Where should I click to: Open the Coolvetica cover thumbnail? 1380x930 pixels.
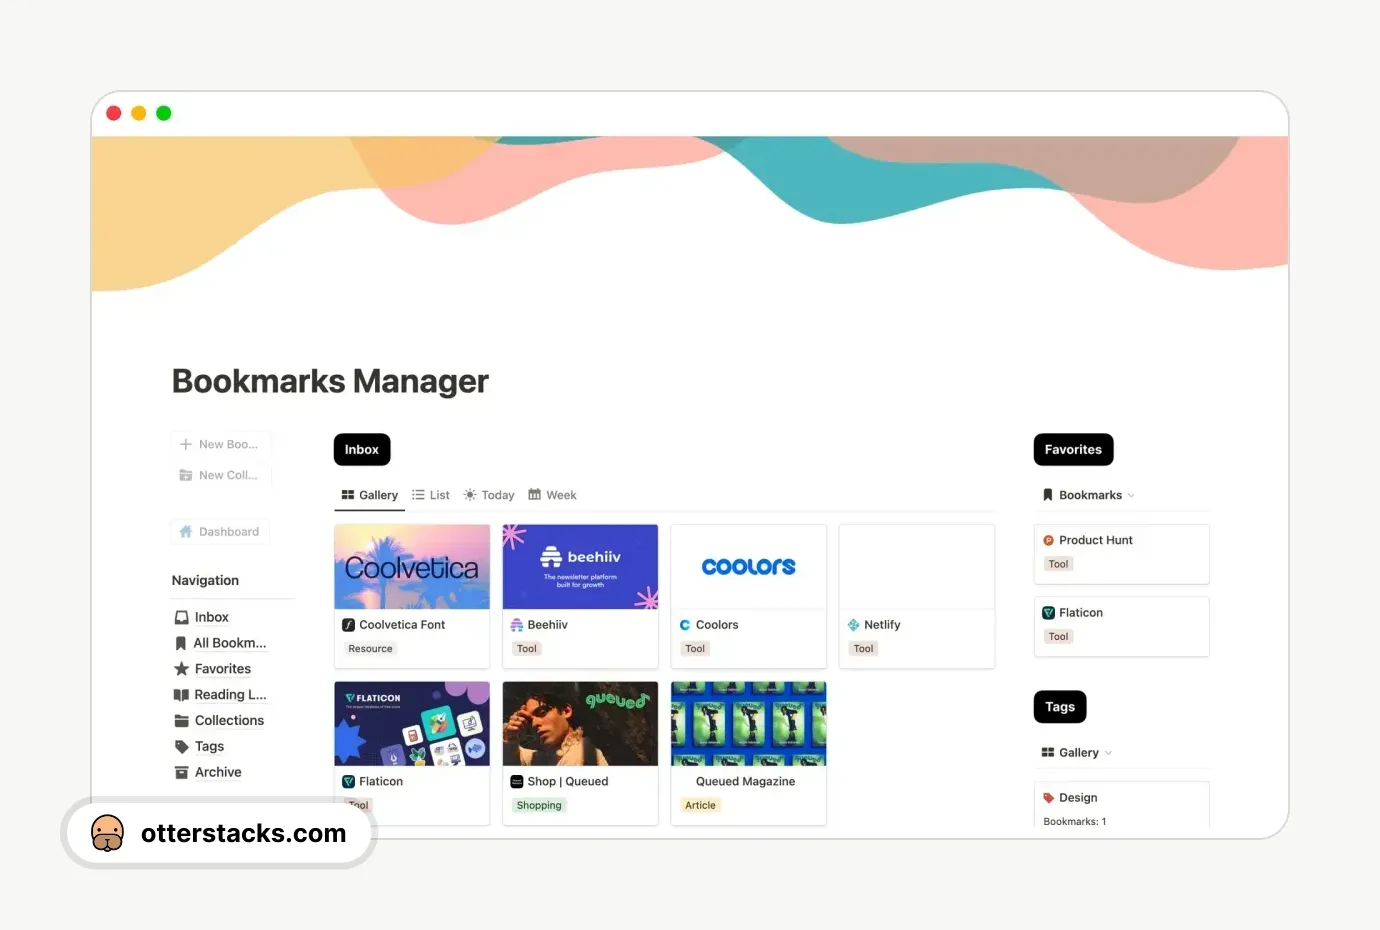point(412,567)
